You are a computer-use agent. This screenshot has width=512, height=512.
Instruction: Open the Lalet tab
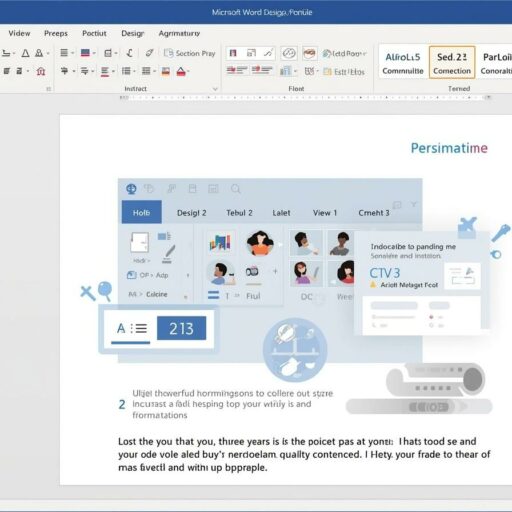pyautogui.click(x=281, y=213)
